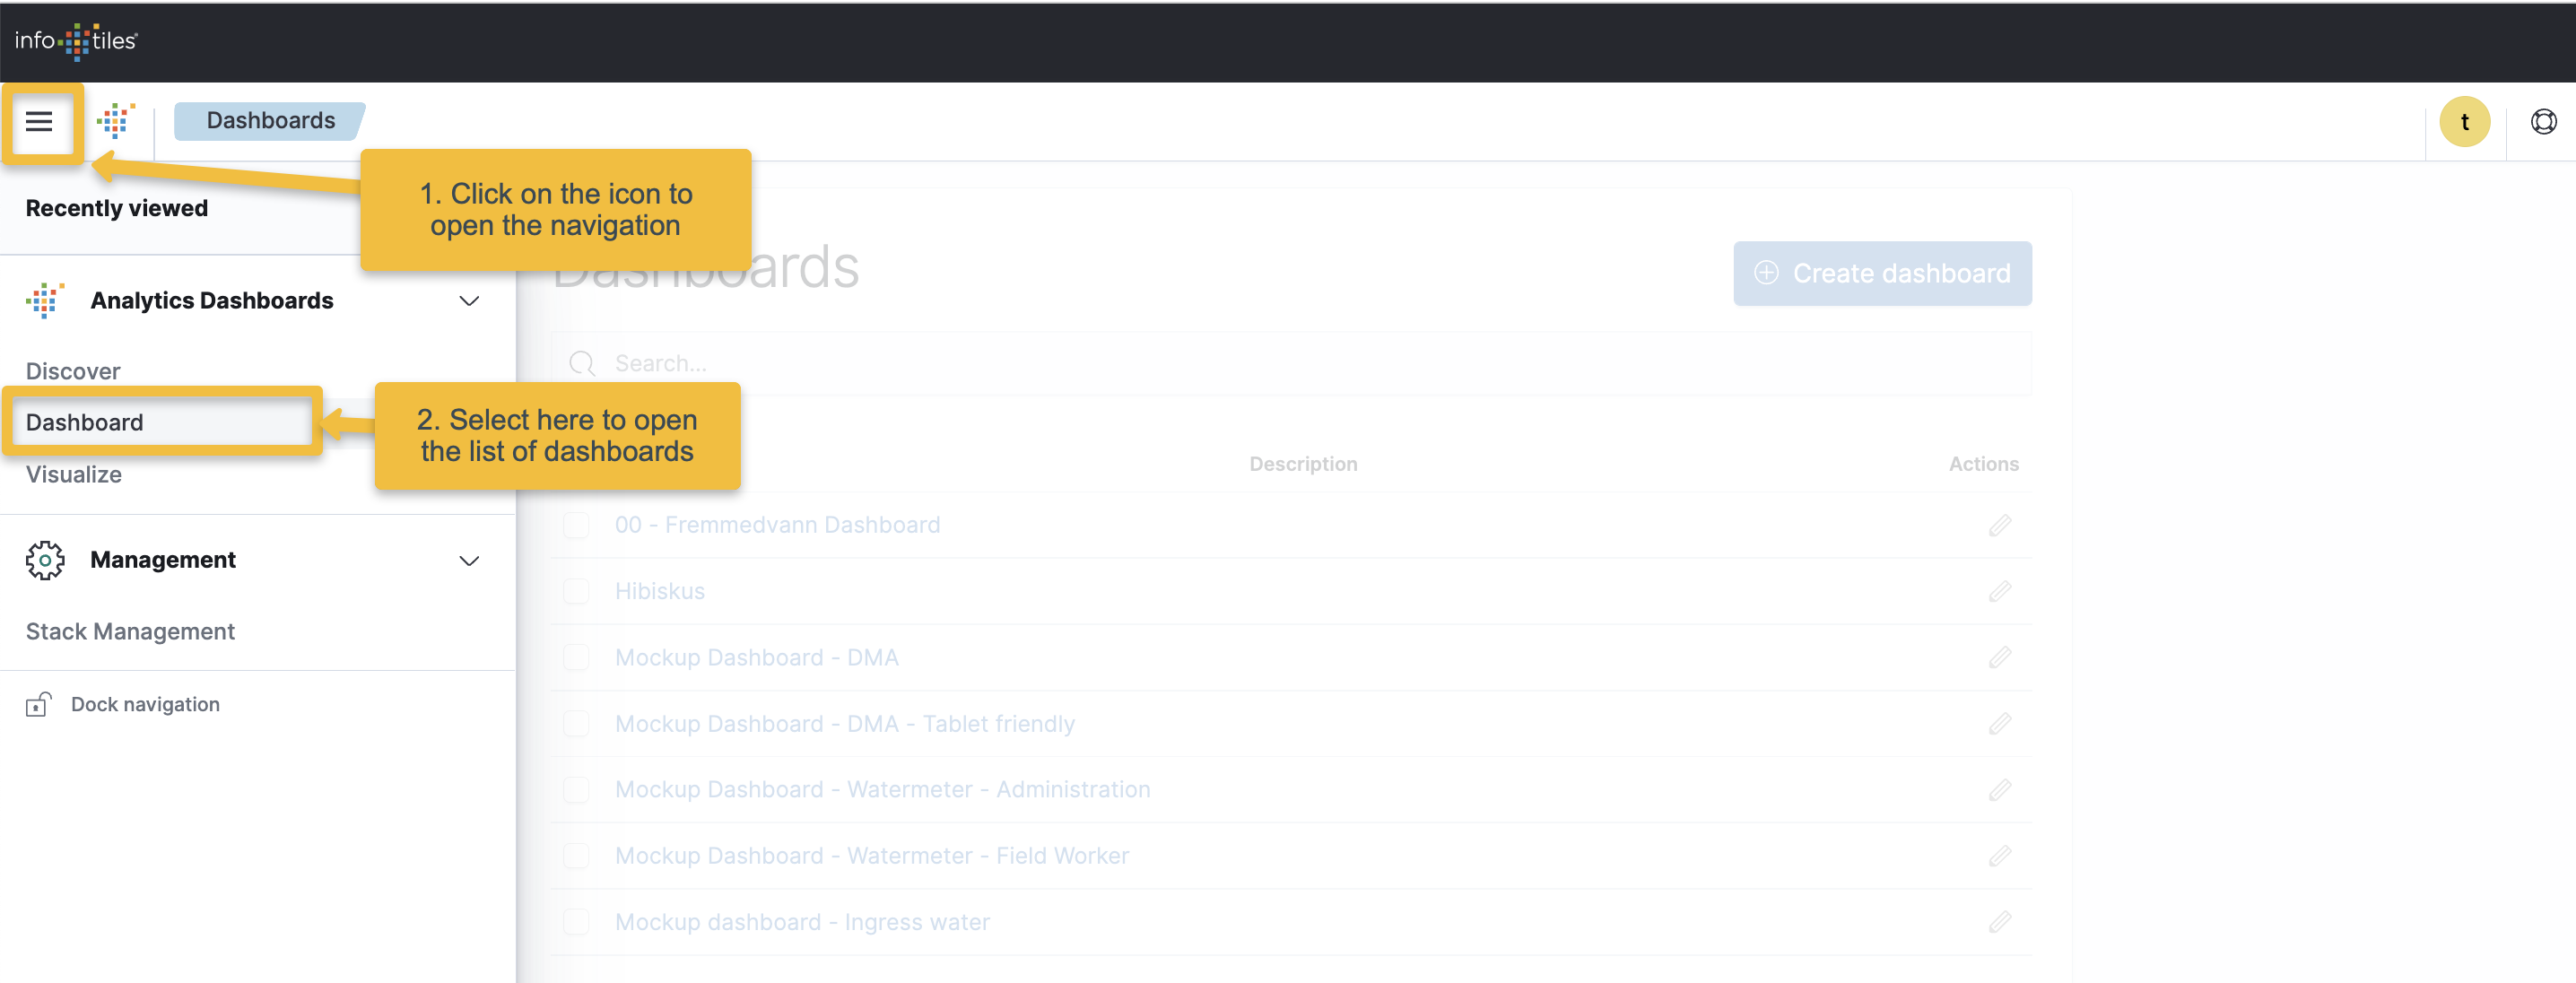This screenshot has height=983, width=2576.
Task: Open Visualize from the side navigation
Action: point(74,474)
